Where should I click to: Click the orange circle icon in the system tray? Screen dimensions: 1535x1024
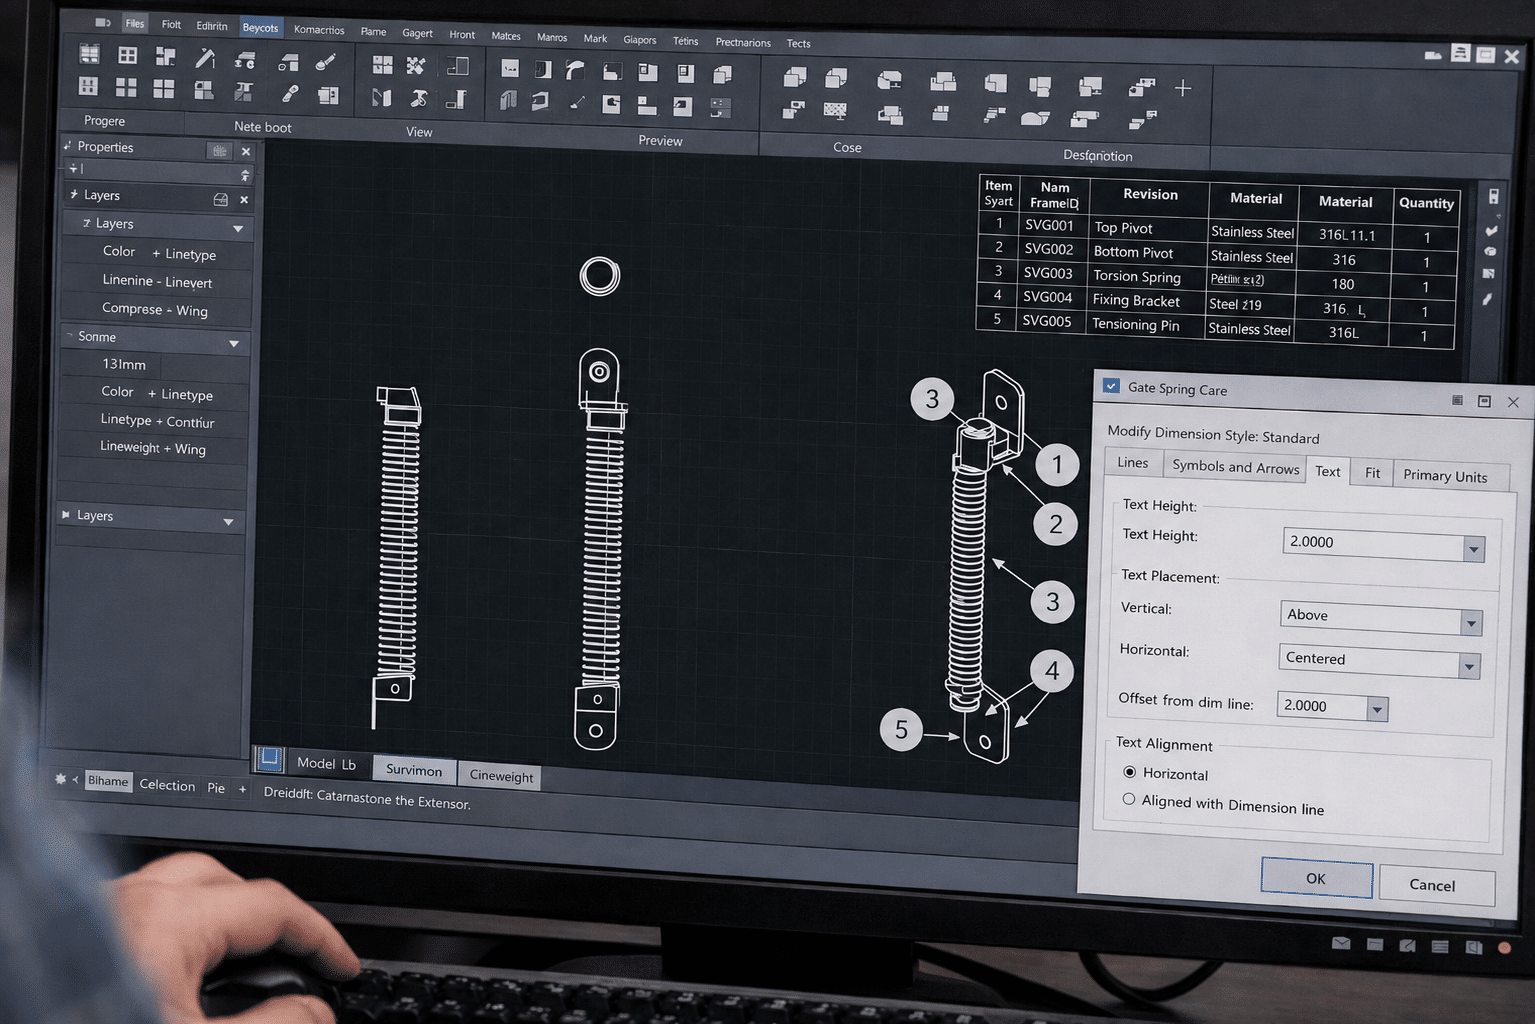point(1504,947)
